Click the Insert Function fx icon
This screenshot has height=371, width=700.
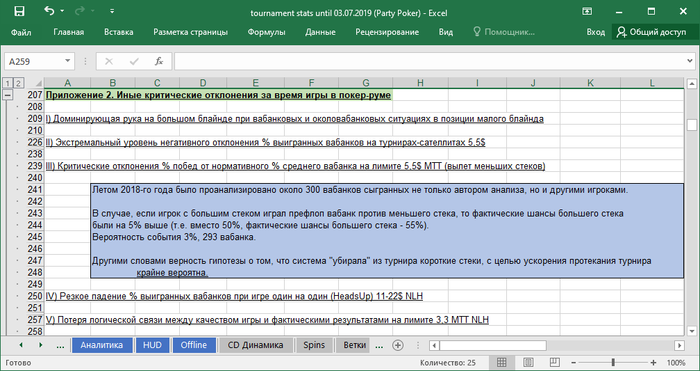(158, 62)
